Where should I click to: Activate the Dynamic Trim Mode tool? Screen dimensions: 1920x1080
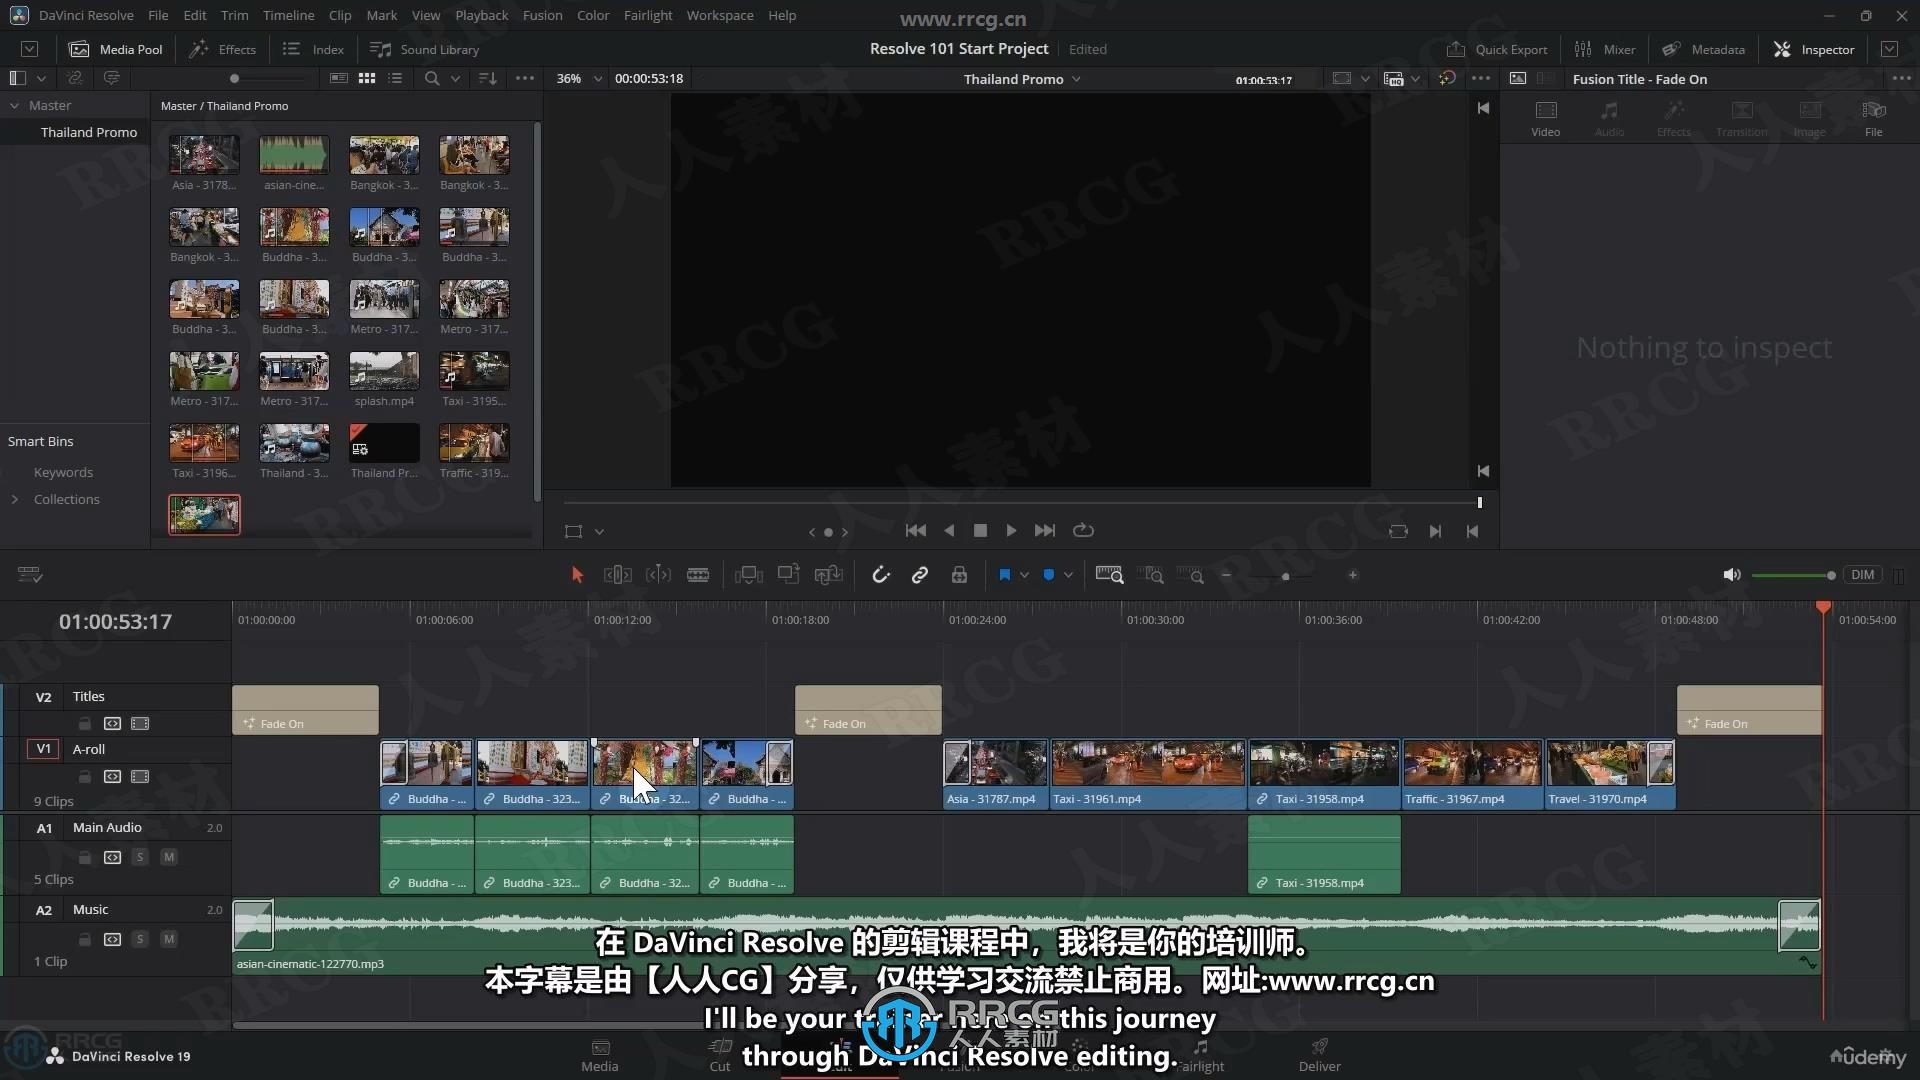[x=658, y=575]
